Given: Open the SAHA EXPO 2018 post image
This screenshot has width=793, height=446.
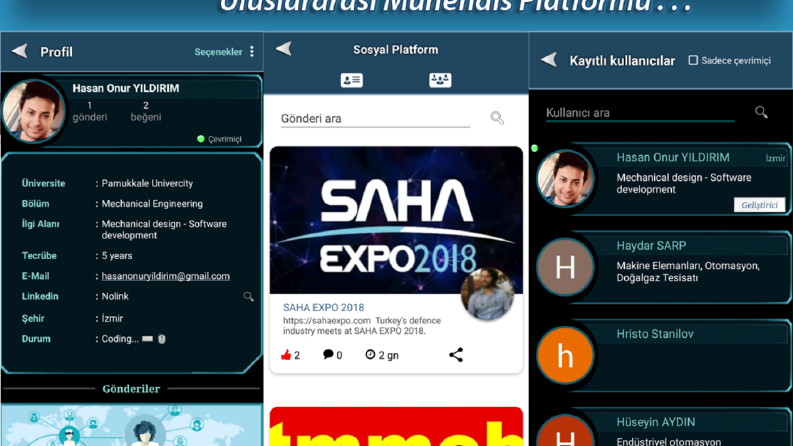Looking at the screenshot, I should (396, 220).
